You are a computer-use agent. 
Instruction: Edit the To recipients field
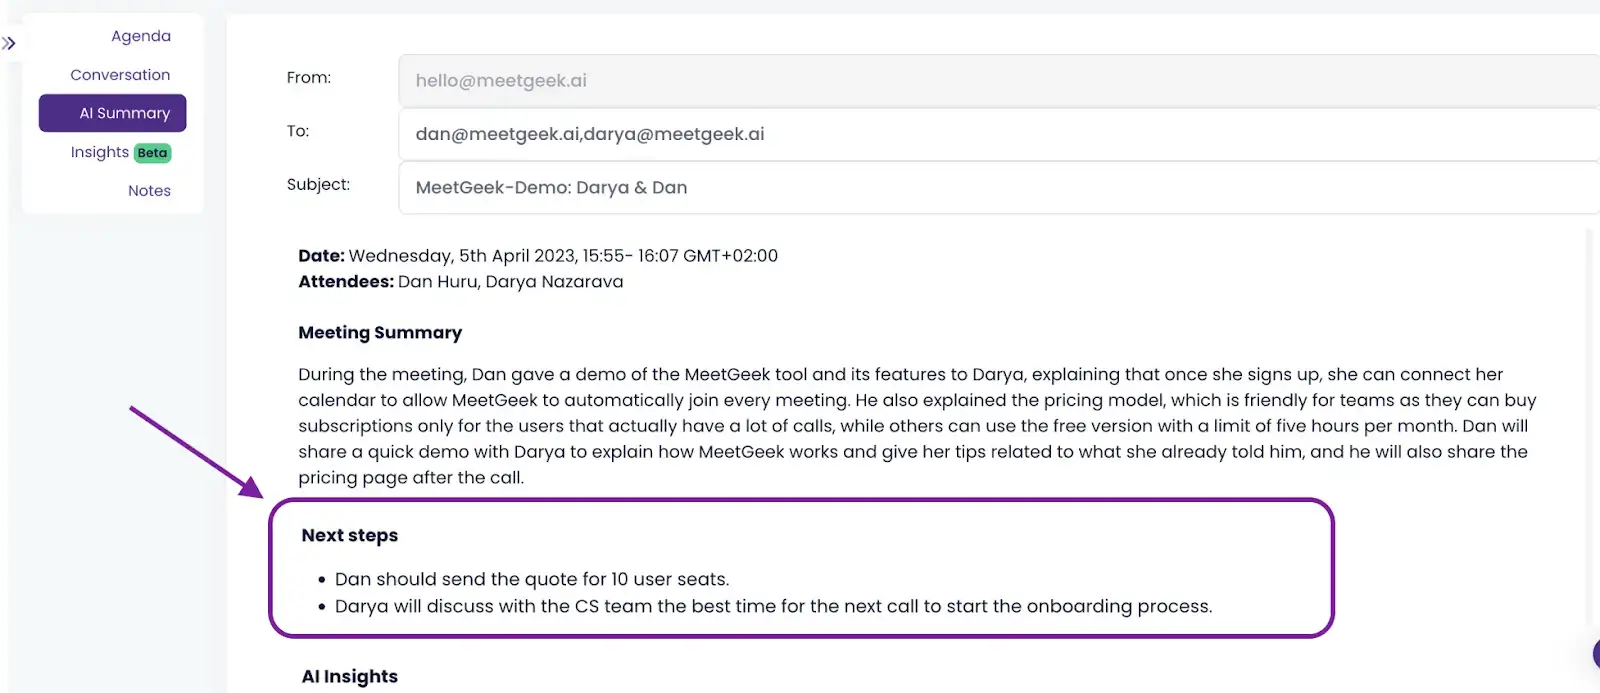[999, 134]
